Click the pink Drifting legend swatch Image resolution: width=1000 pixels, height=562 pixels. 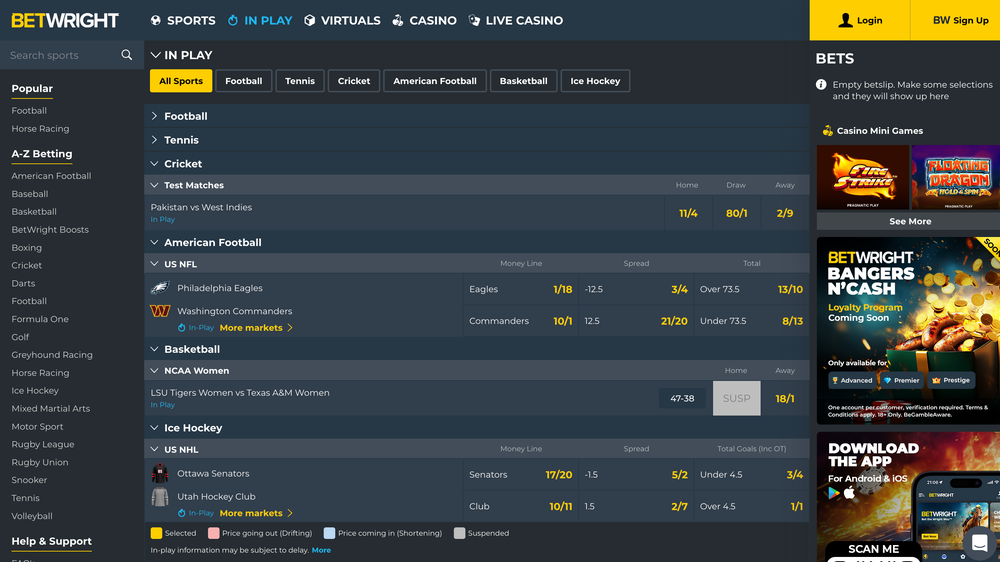click(214, 533)
